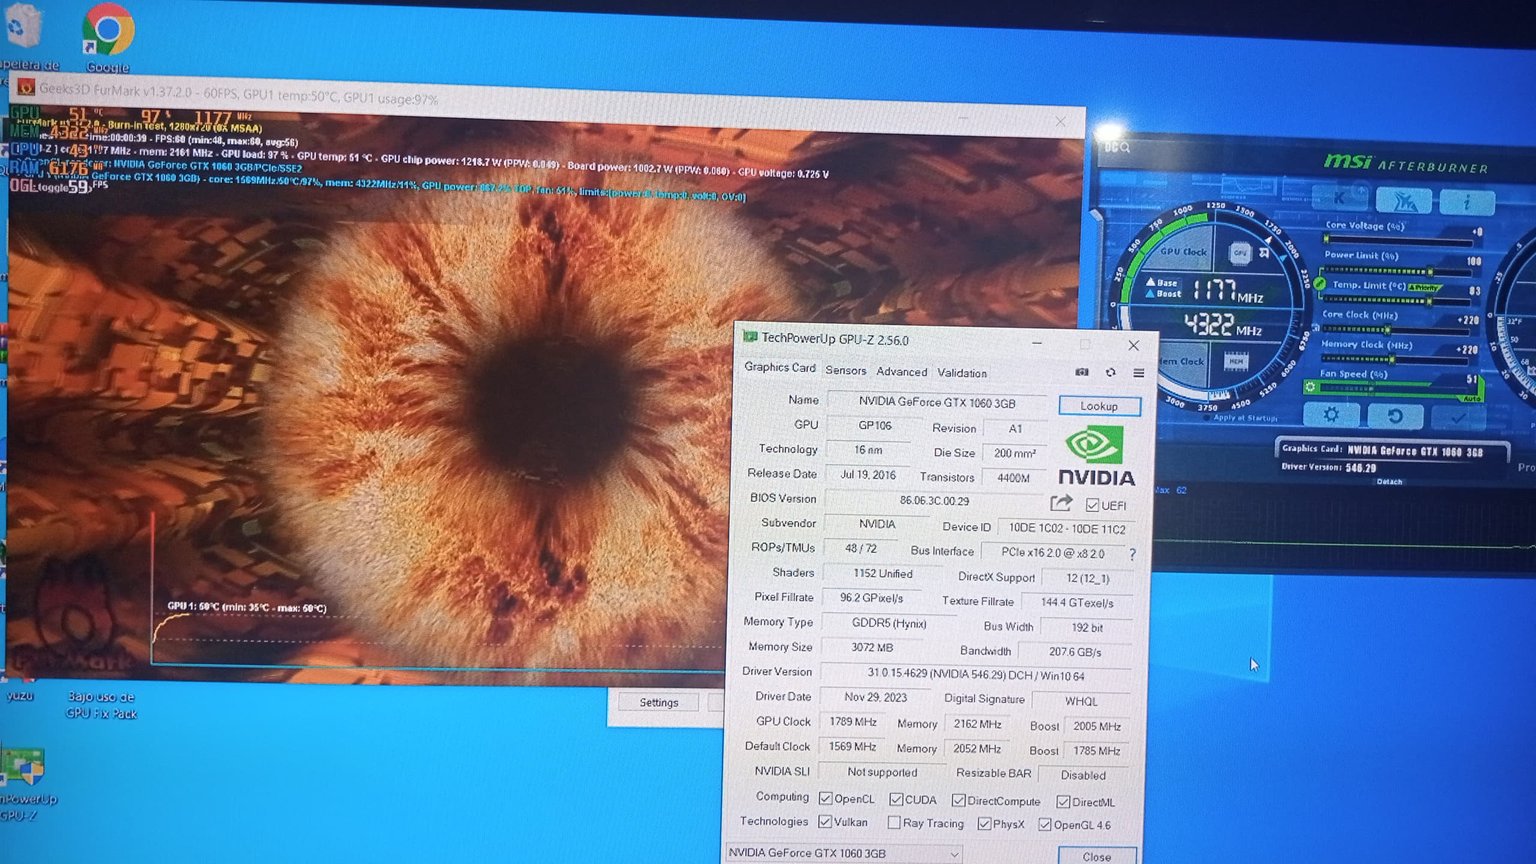Click BIOS export share icon in GPU-Z

point(1061,503)
